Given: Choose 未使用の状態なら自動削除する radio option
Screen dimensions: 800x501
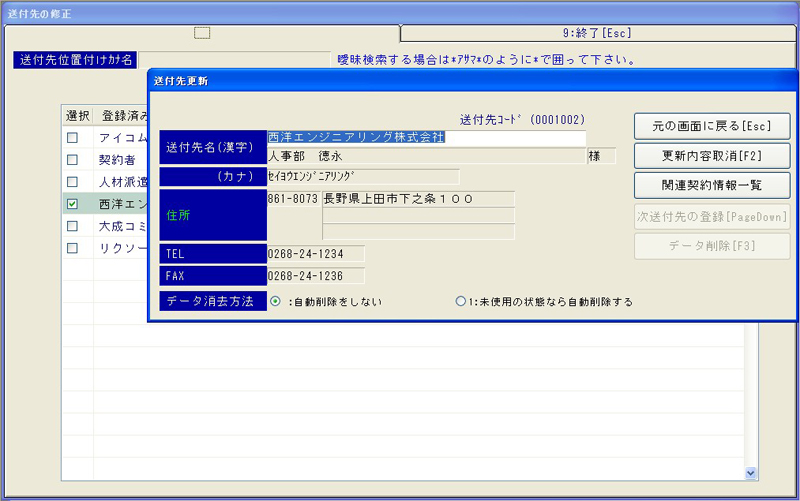Looking at the screenshot, I should click(x=461, y=301).
